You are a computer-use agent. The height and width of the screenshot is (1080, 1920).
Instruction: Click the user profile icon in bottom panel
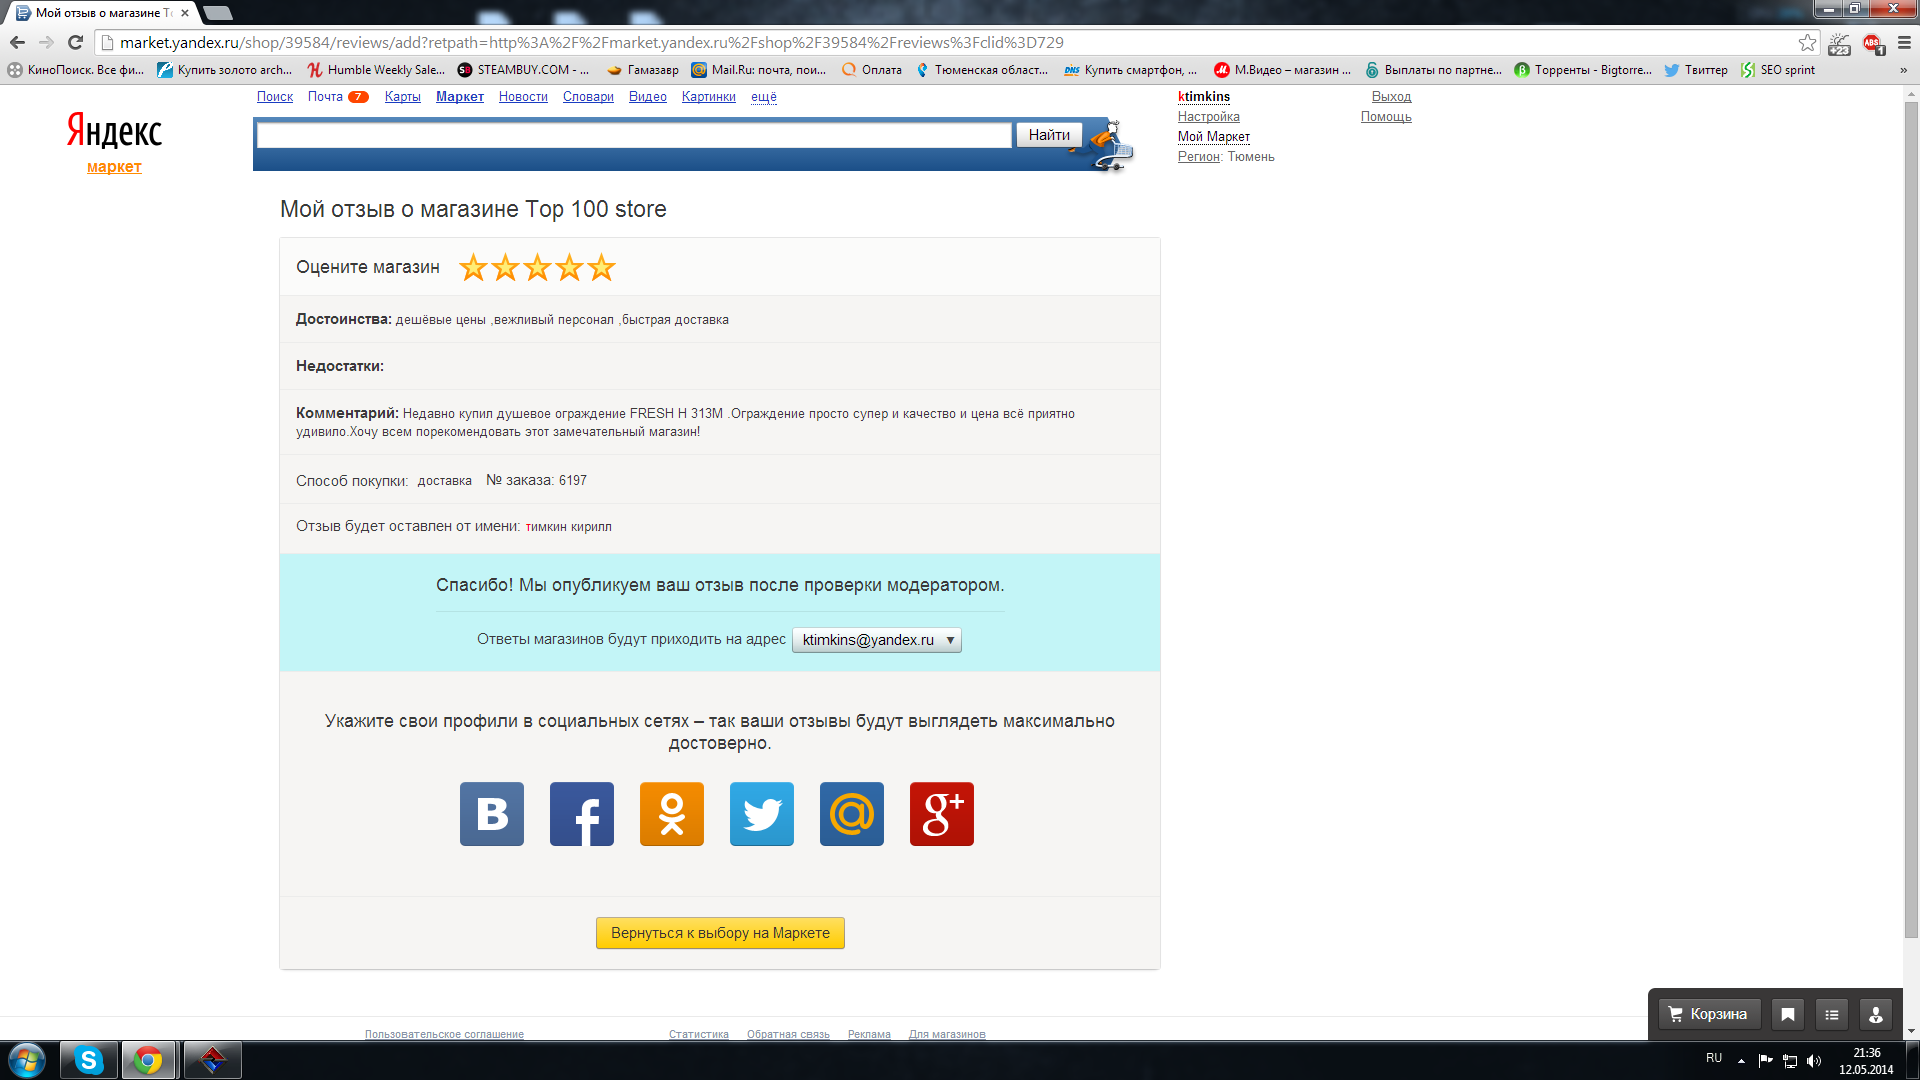1875,1014
